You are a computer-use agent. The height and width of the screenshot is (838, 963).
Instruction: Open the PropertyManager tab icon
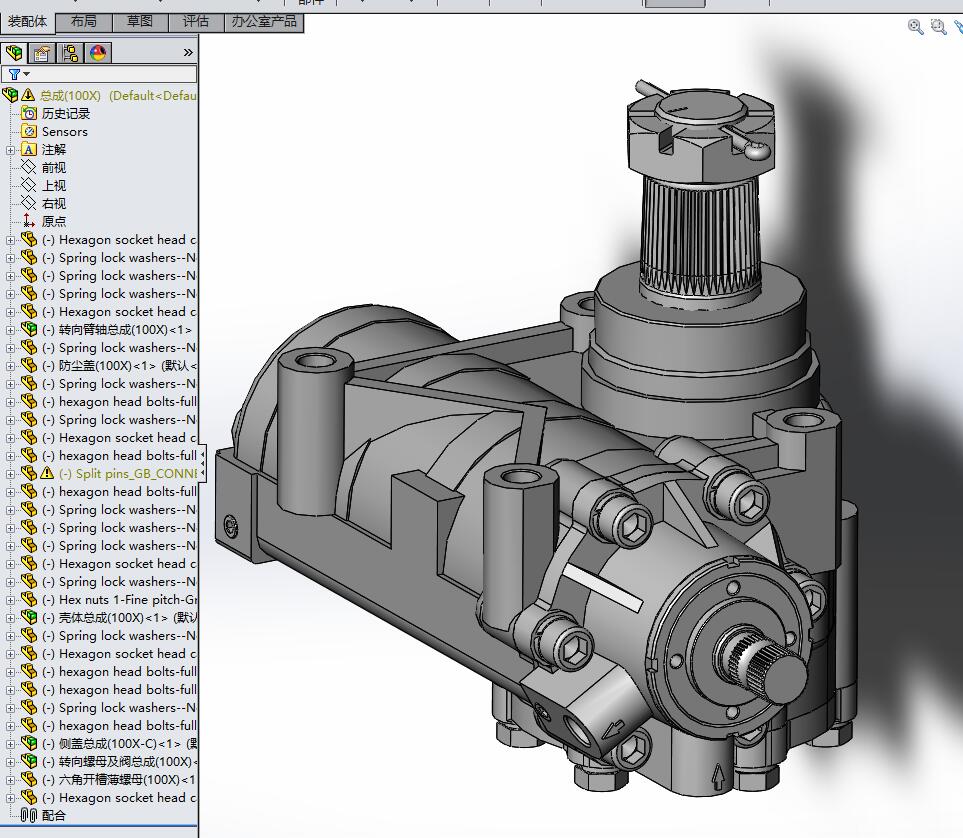pyautogui.click(x=42, y=53)
